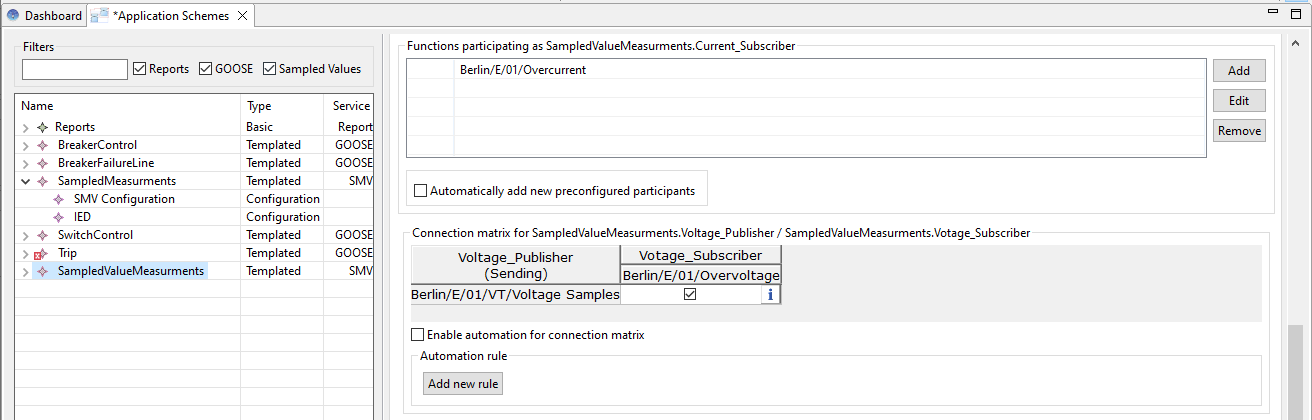Click the BreakerFailureLine scheme icon

pyautogui.click(x=42, y=163)
